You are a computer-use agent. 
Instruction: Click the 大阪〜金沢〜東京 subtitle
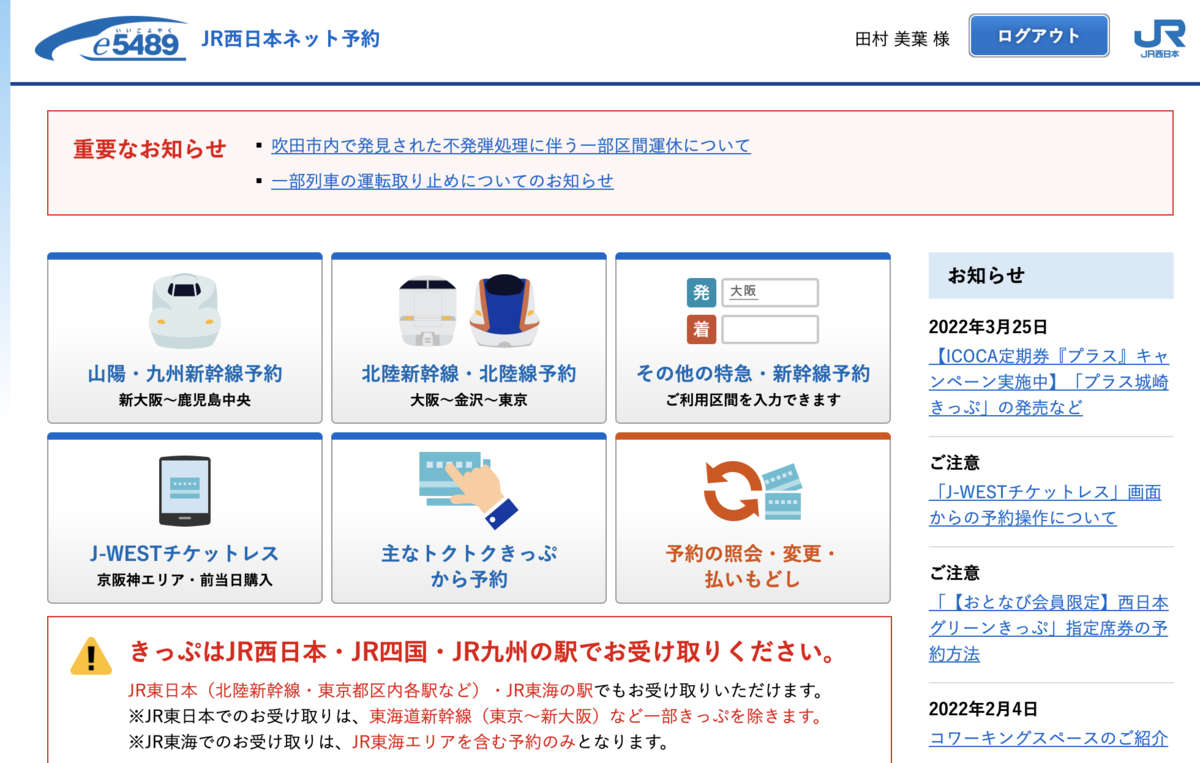tap(469, 400)
